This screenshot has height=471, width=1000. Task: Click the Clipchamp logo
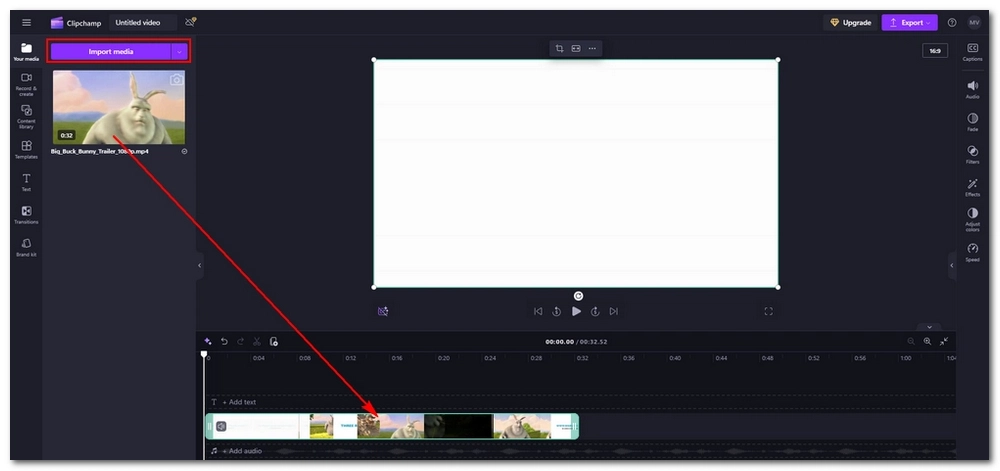tap(57, 23)
